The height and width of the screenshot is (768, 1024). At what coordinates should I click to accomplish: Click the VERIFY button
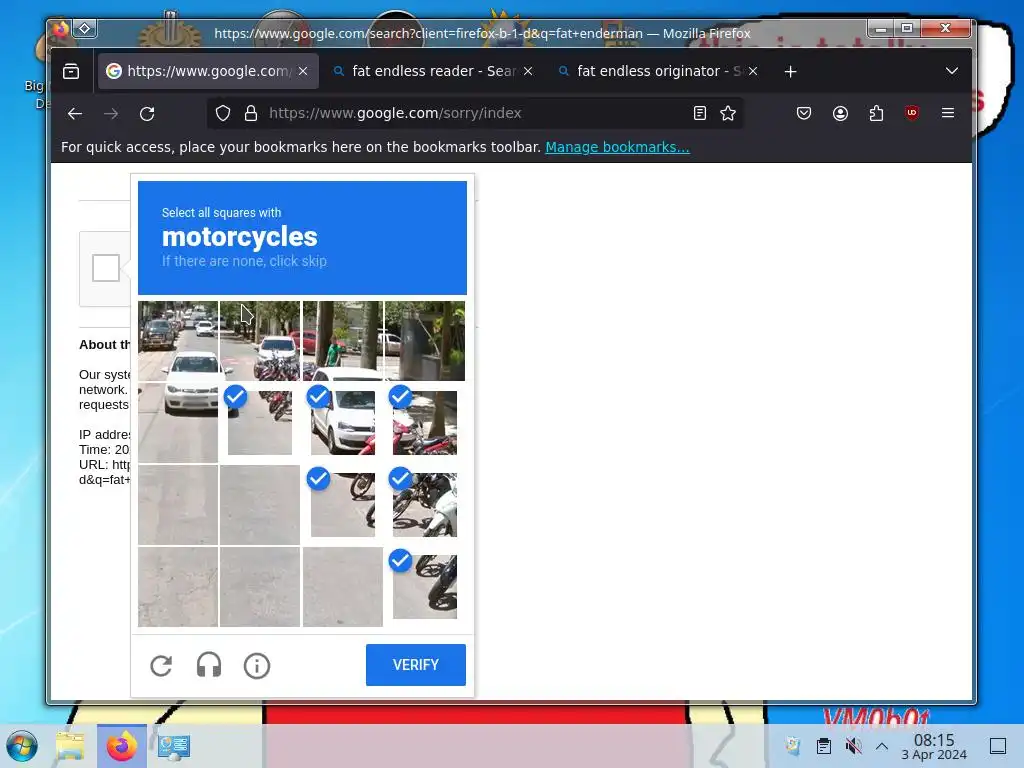tap(415, 665)
